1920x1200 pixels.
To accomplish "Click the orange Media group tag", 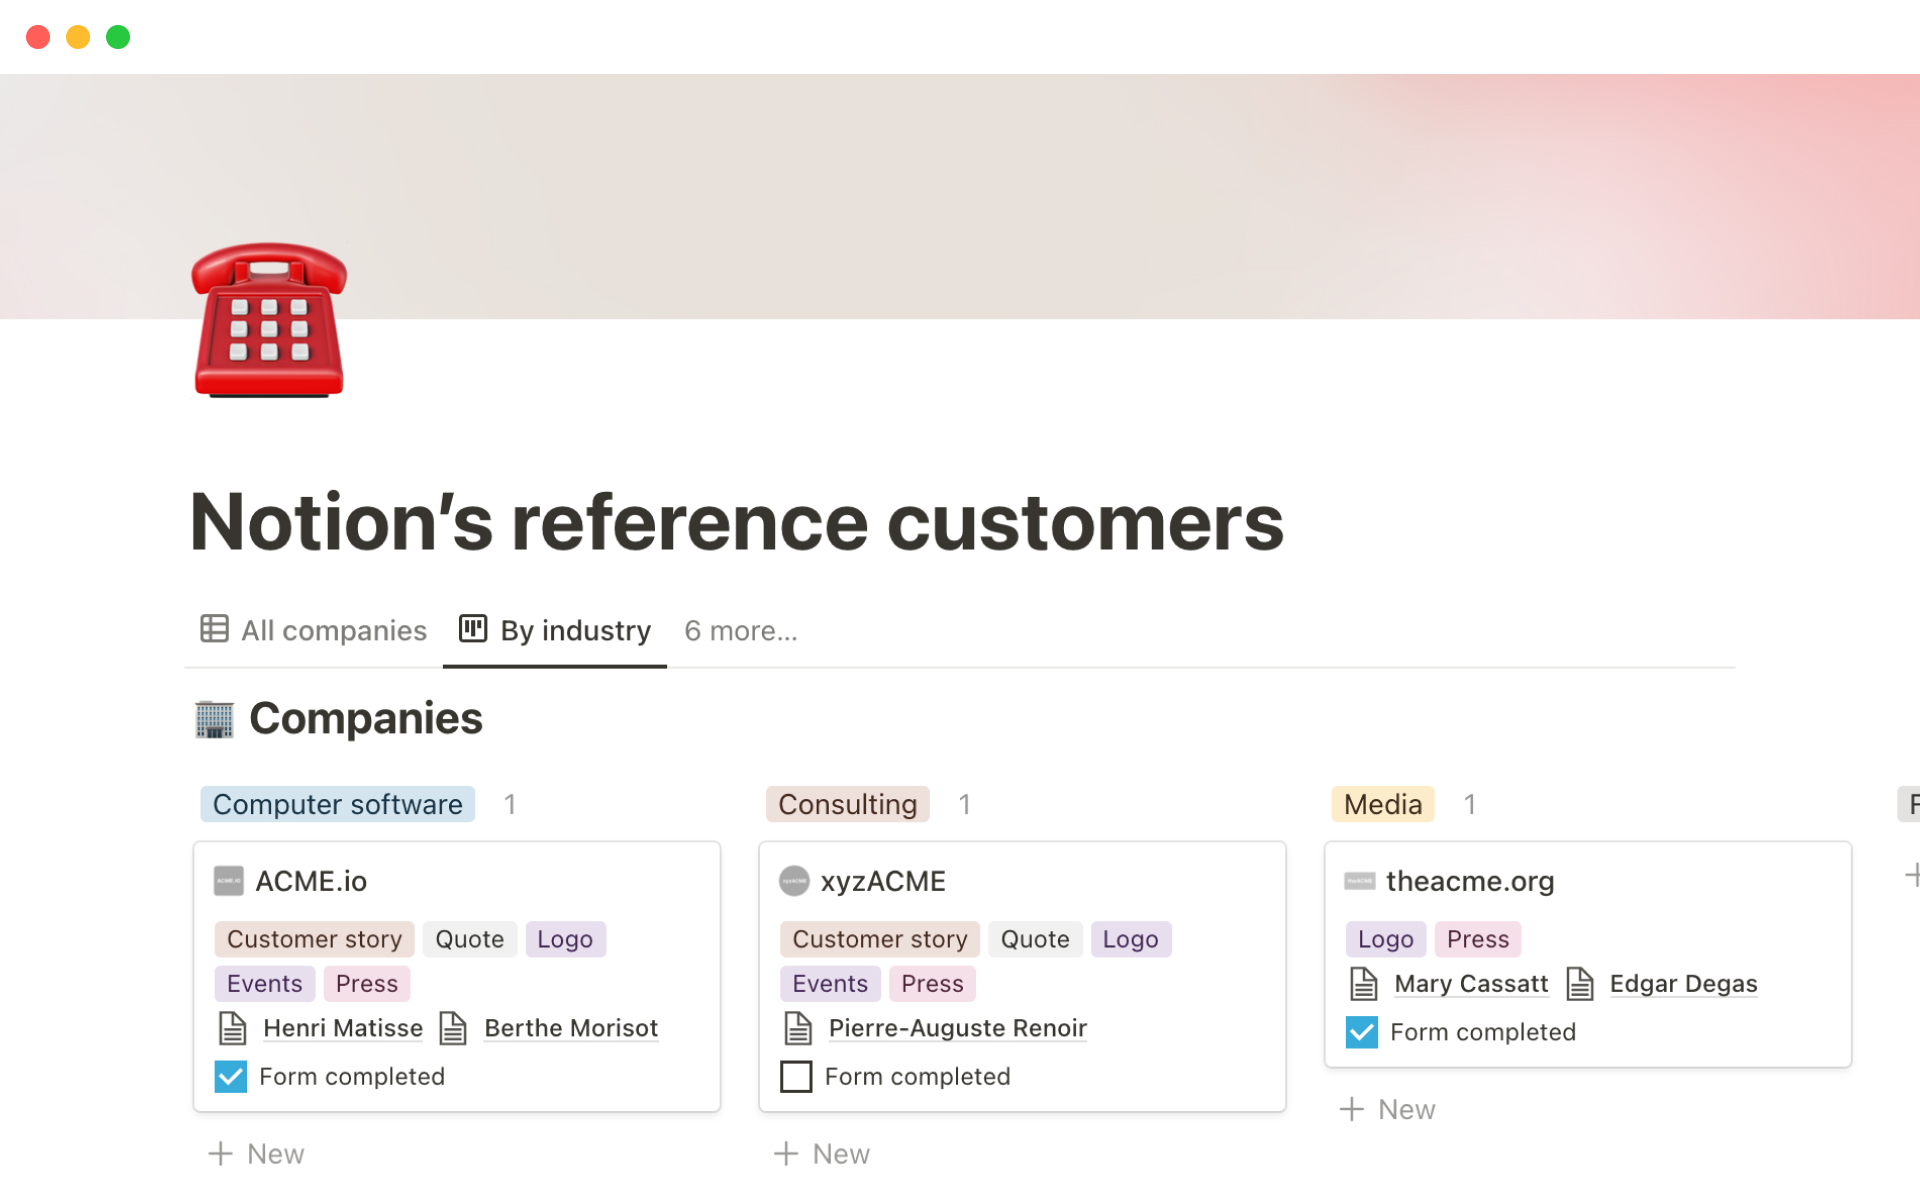I will click(x=1382, y=805).
